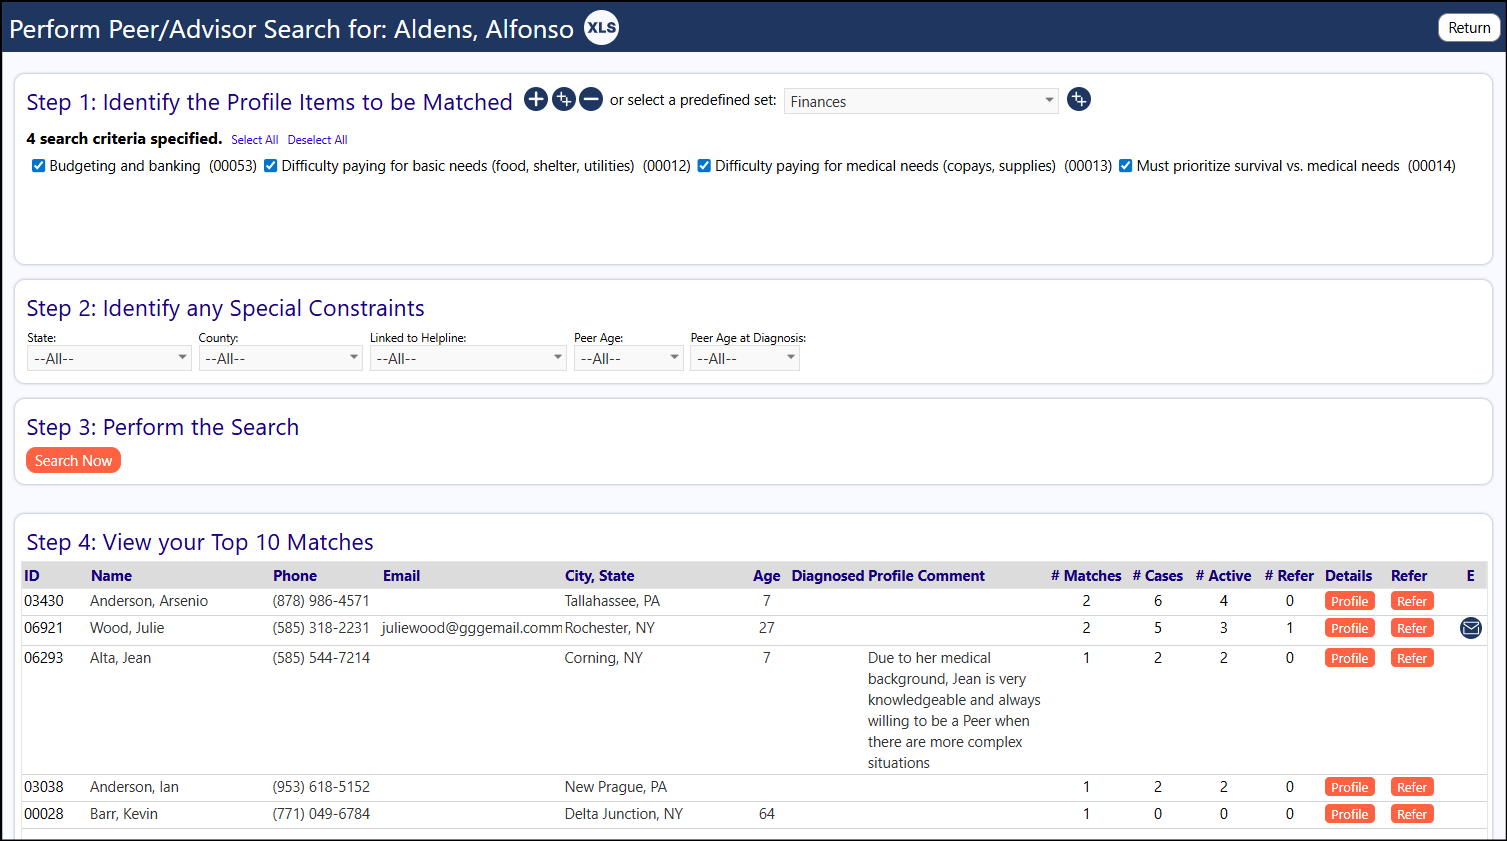Click ID 00028 in the table
Screen dimensions: 1507x841
44,814
